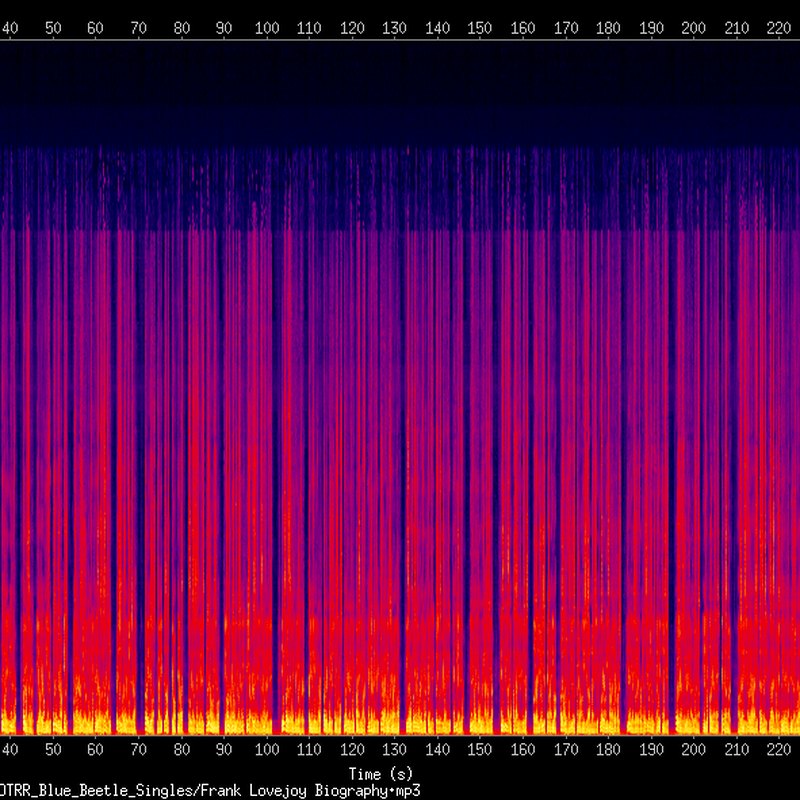800x800 pixels.
Task: Click the 190 tick label on top axis
Action: (x=652, y=28)
